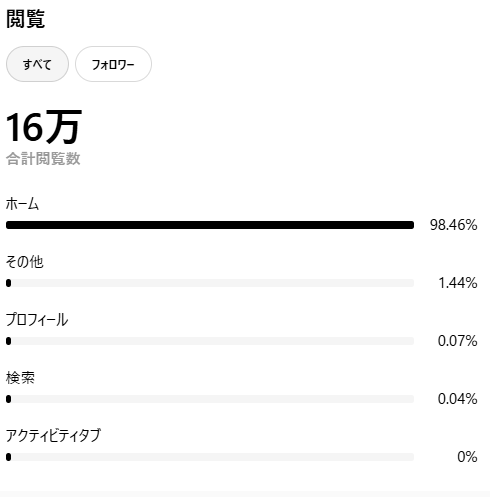Screen dimensions: 490x499
Task: Click the その他 progress bar
Action: pyautogui.click(x=210, y=283)
